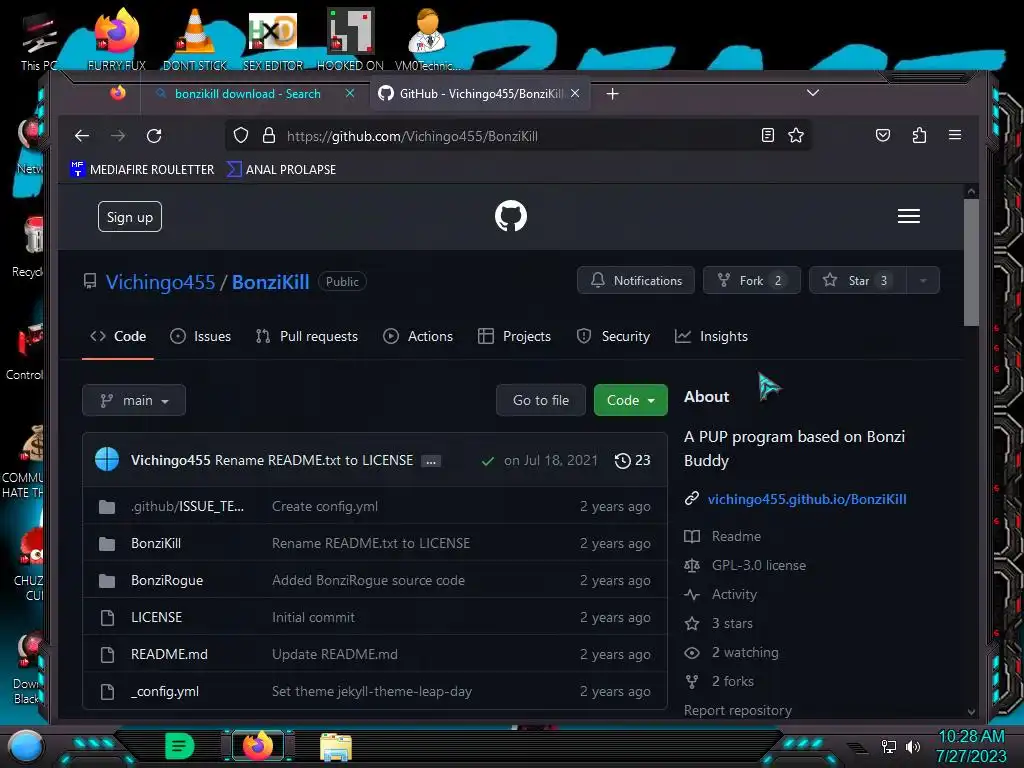Click the page vertical scrollbar thumb
The image size is (1024, 768).
(971, 262)
